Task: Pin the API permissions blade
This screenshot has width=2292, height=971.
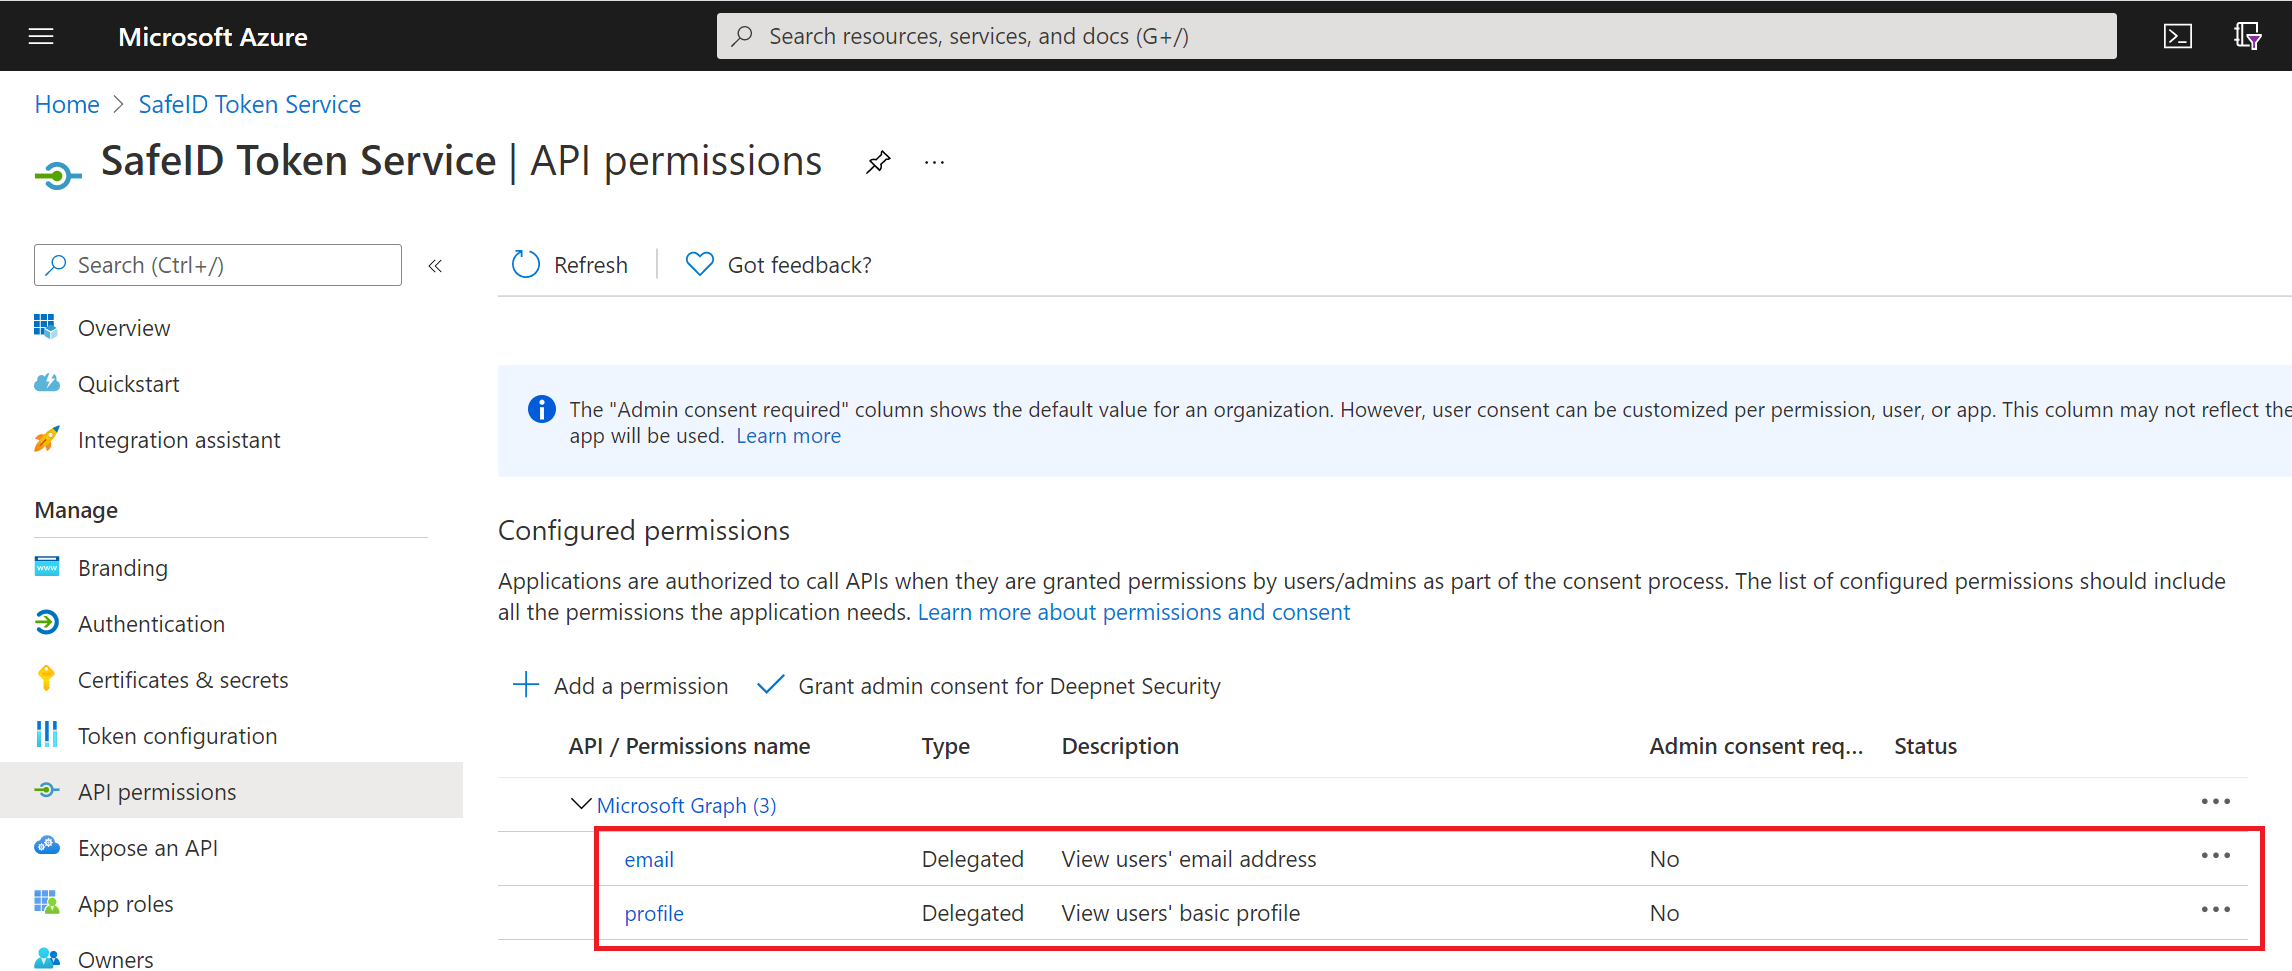Action: tap(878, 162)
